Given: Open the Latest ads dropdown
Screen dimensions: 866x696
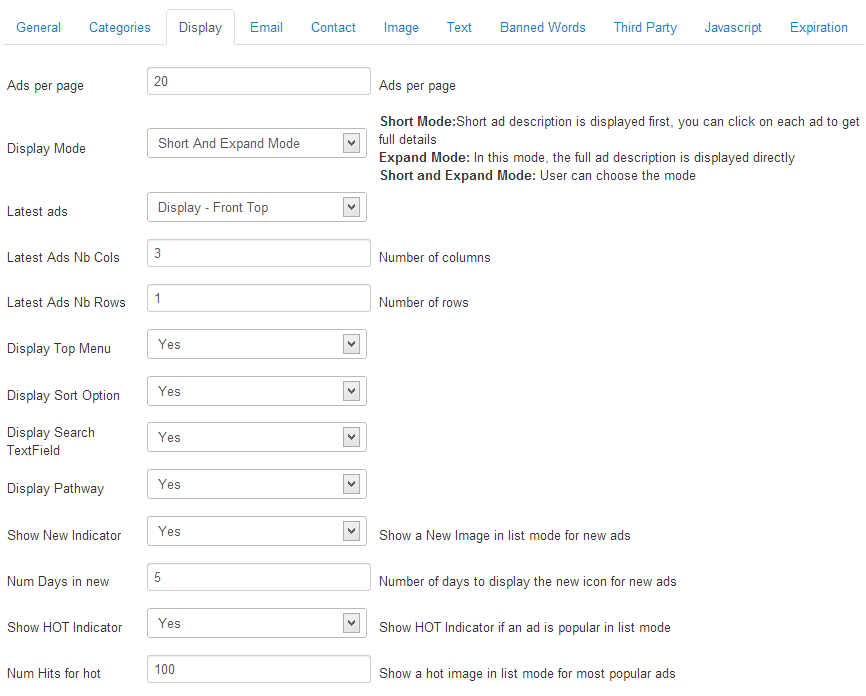Looking at the screenshot, I should [257, 207].
